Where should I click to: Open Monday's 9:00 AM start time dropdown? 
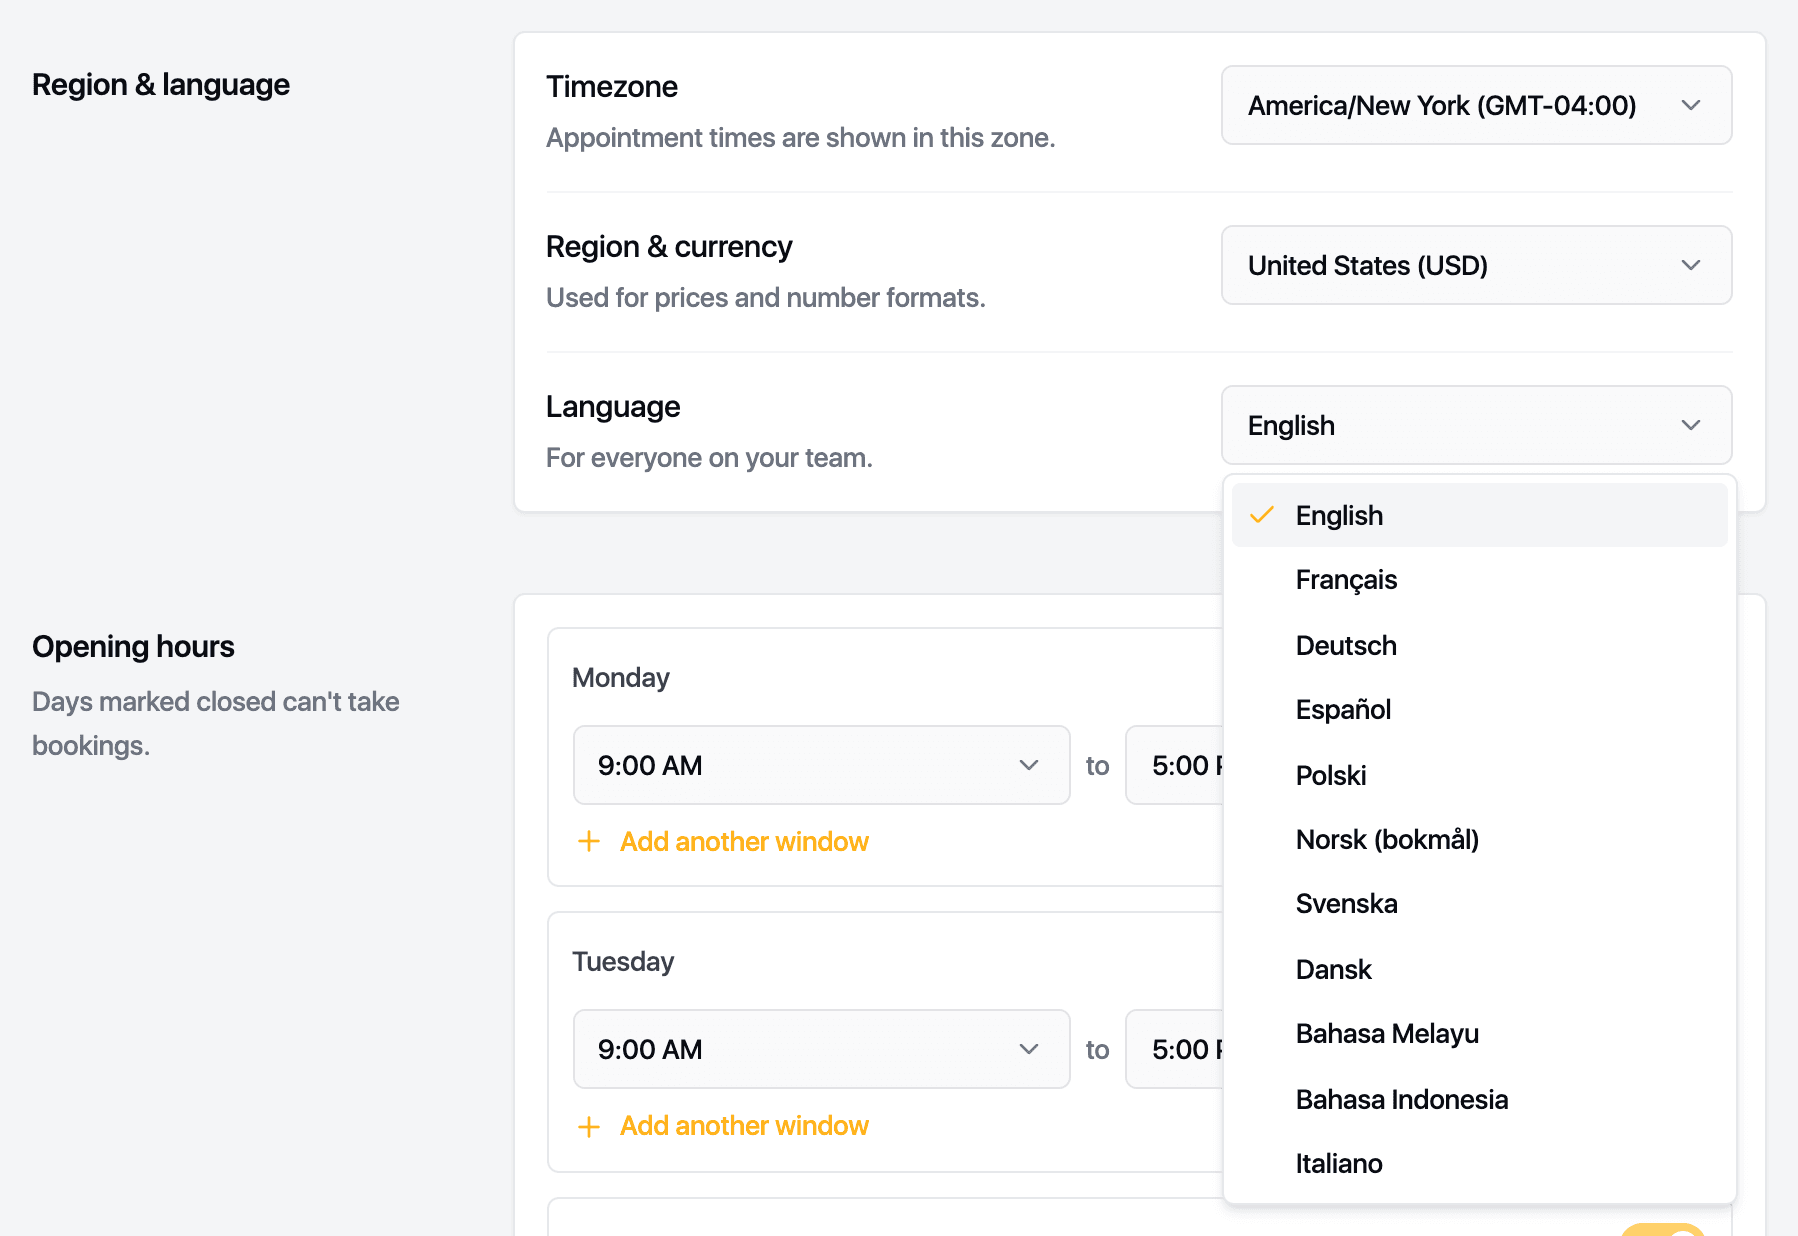coord(821,765)
